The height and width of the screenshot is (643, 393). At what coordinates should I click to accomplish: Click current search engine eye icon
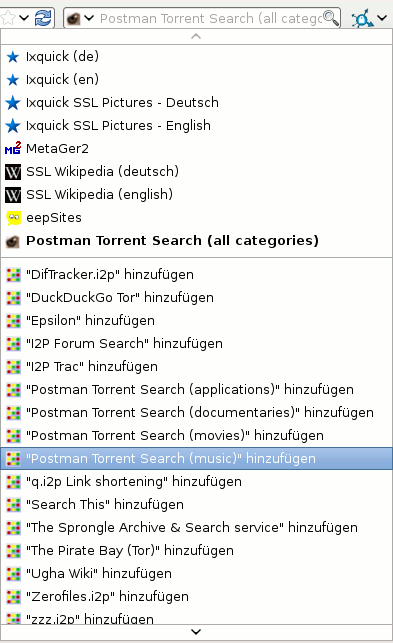[73, 18]
